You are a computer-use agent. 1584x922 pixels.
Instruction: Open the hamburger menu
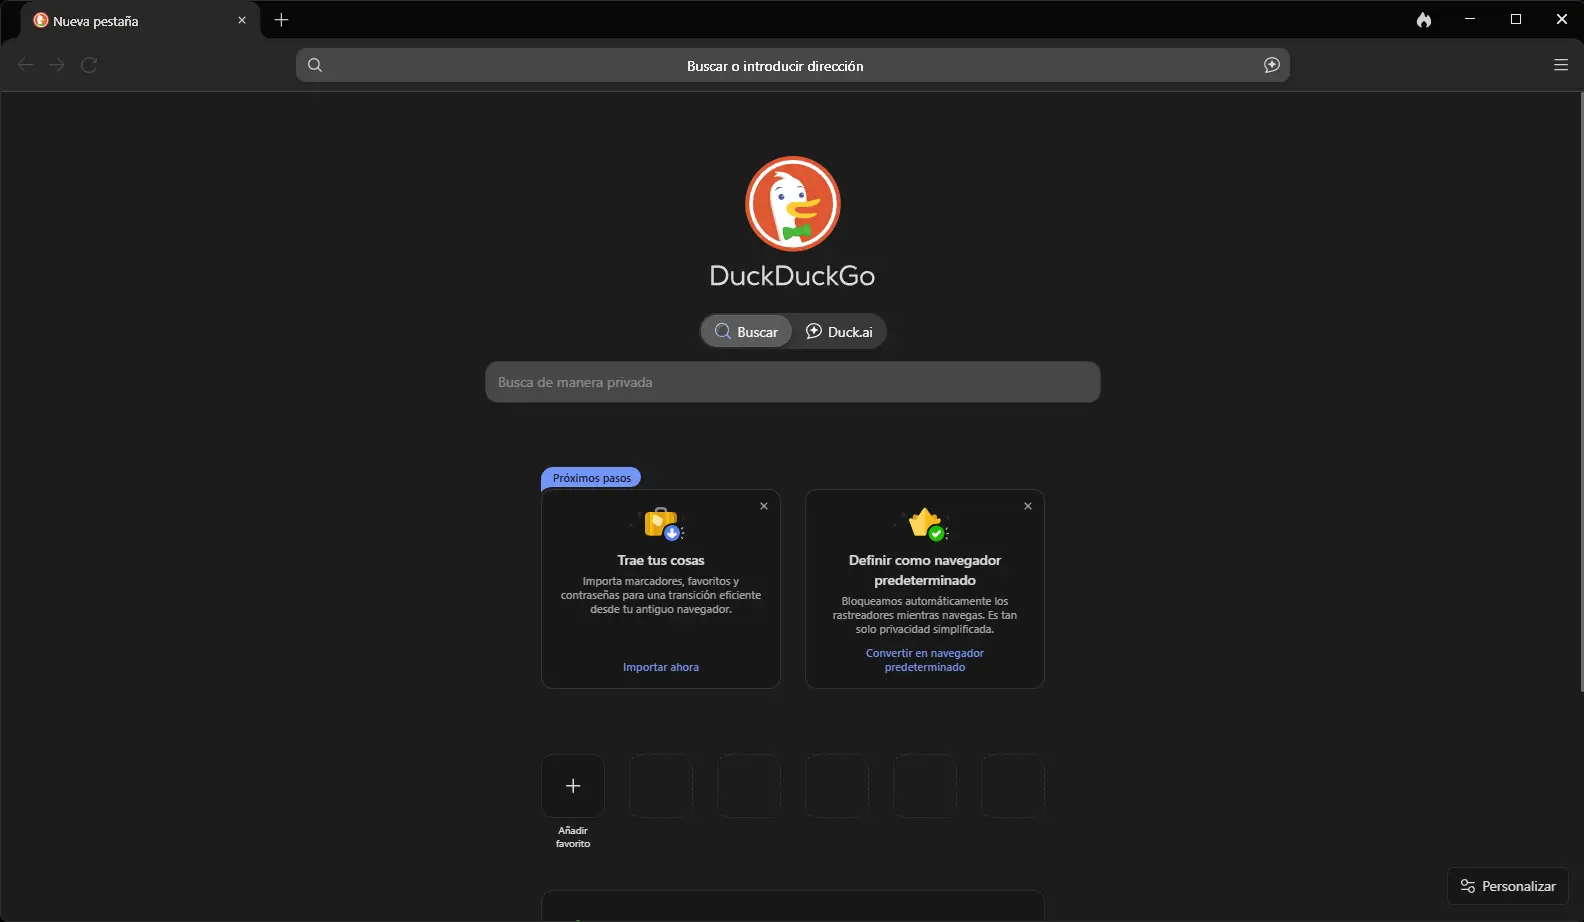click(1560, 65)
